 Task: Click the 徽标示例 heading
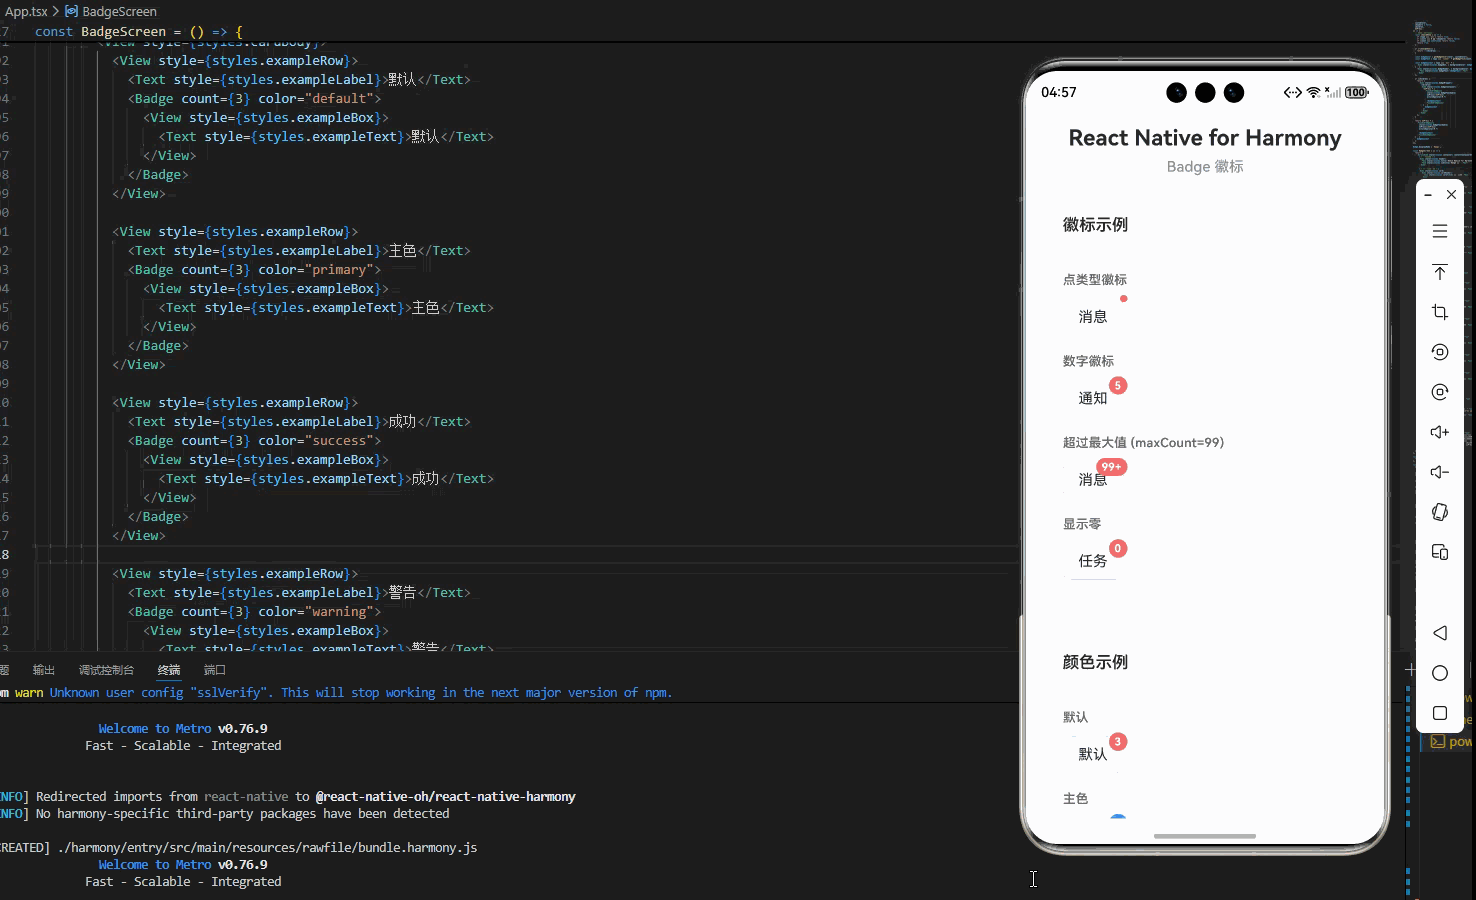click(1095, 225)
